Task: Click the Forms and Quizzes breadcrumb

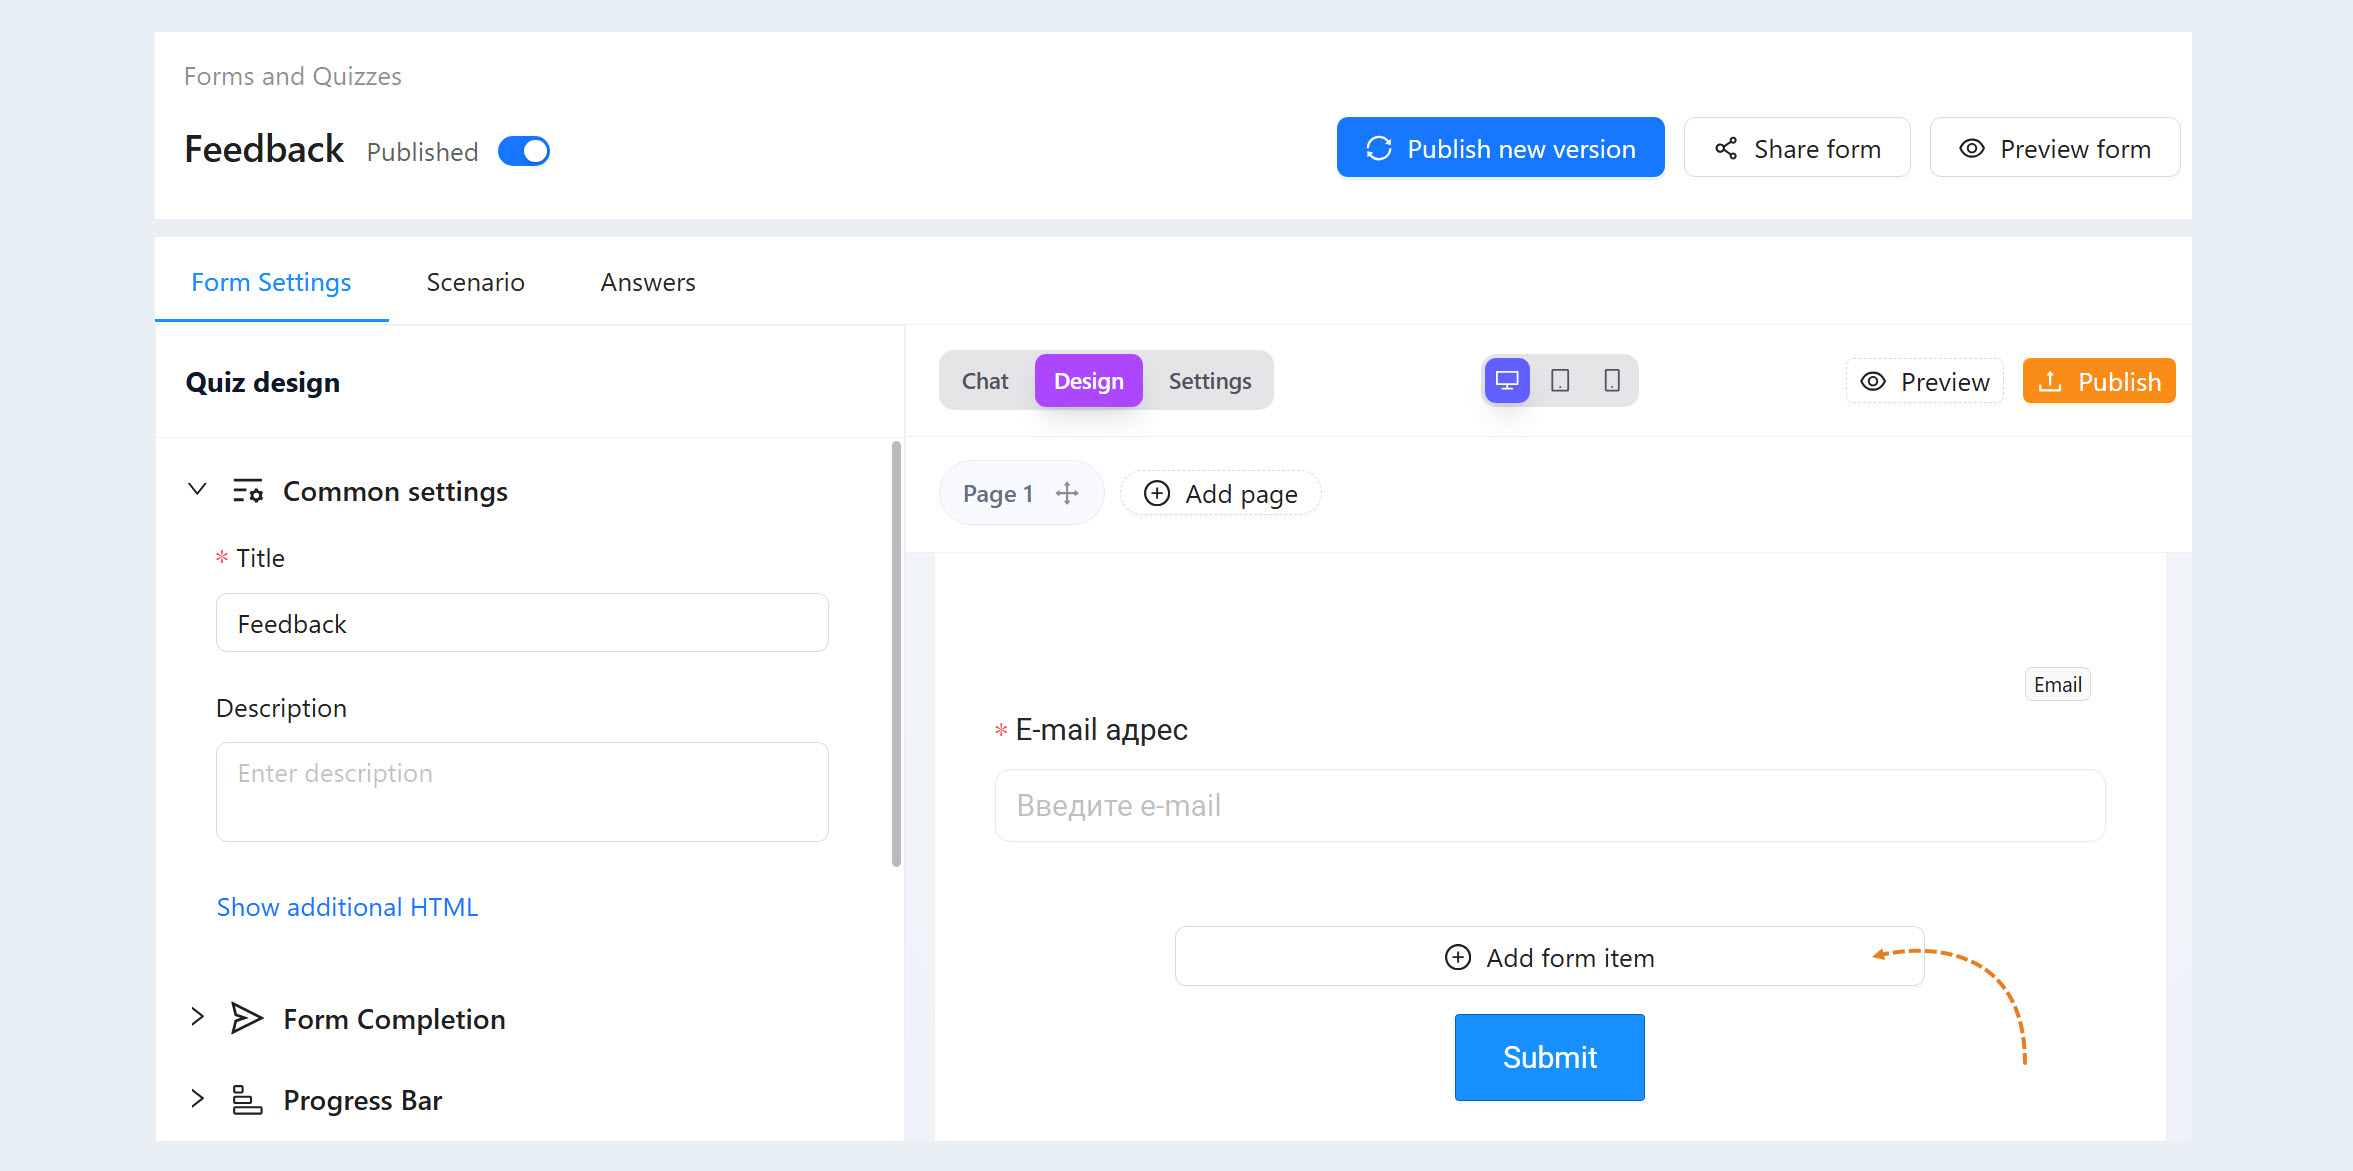Action: point(292,76)
